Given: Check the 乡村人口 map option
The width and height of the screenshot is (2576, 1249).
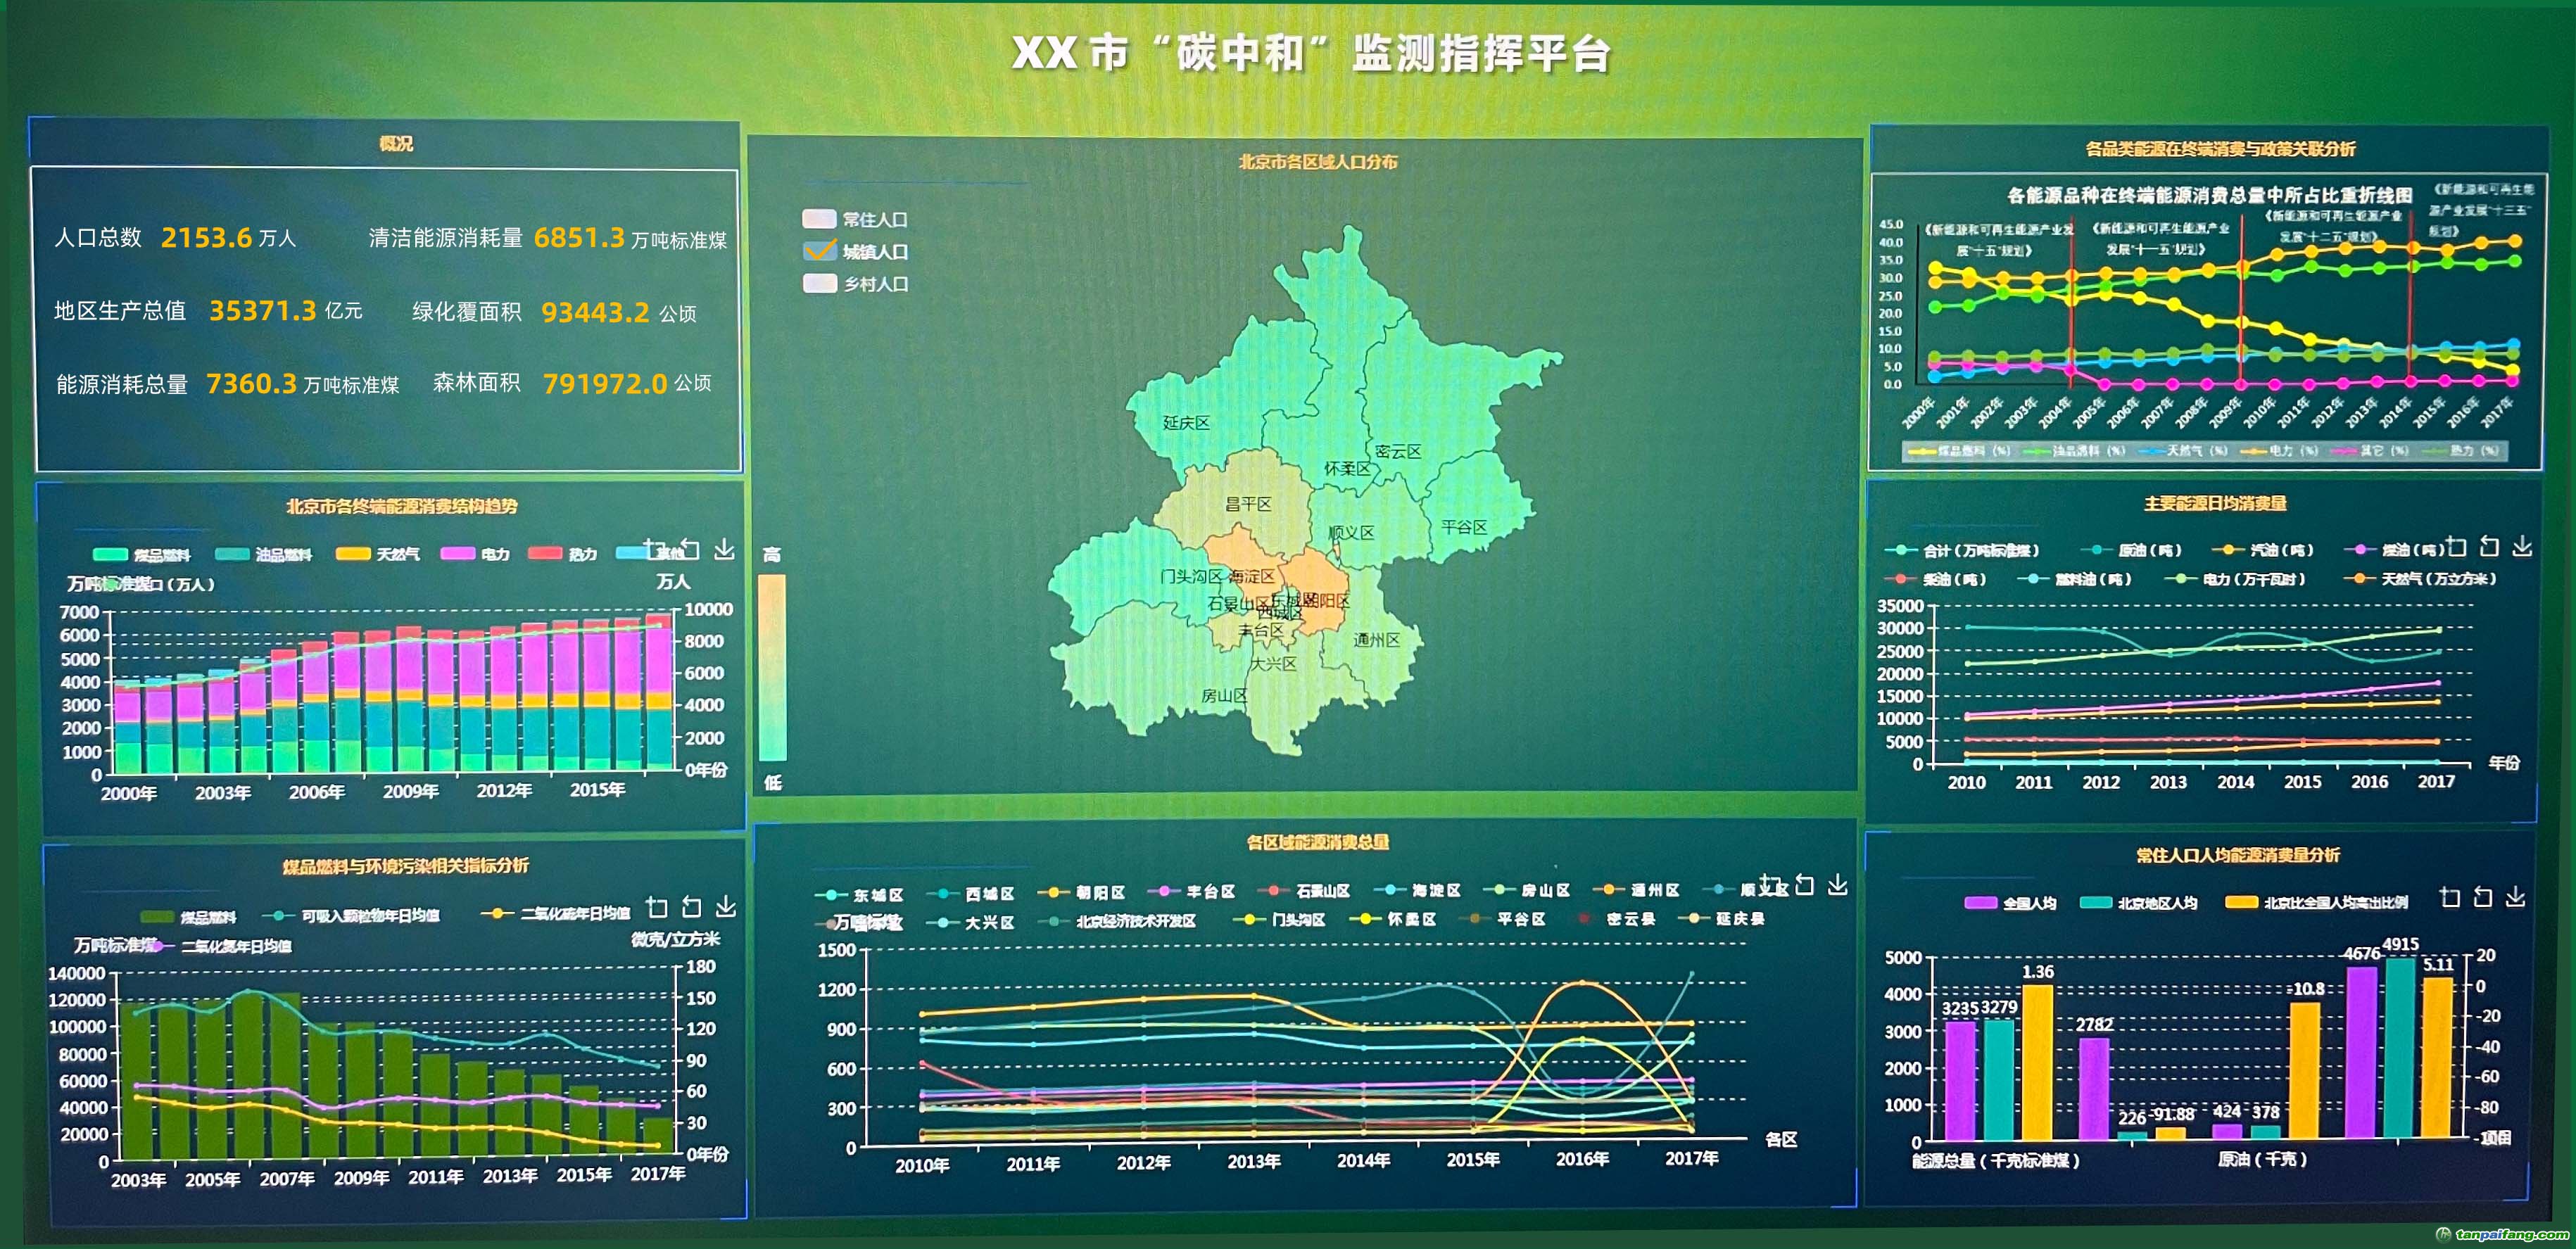Looking at the screenshot, I should pos(819,284).
